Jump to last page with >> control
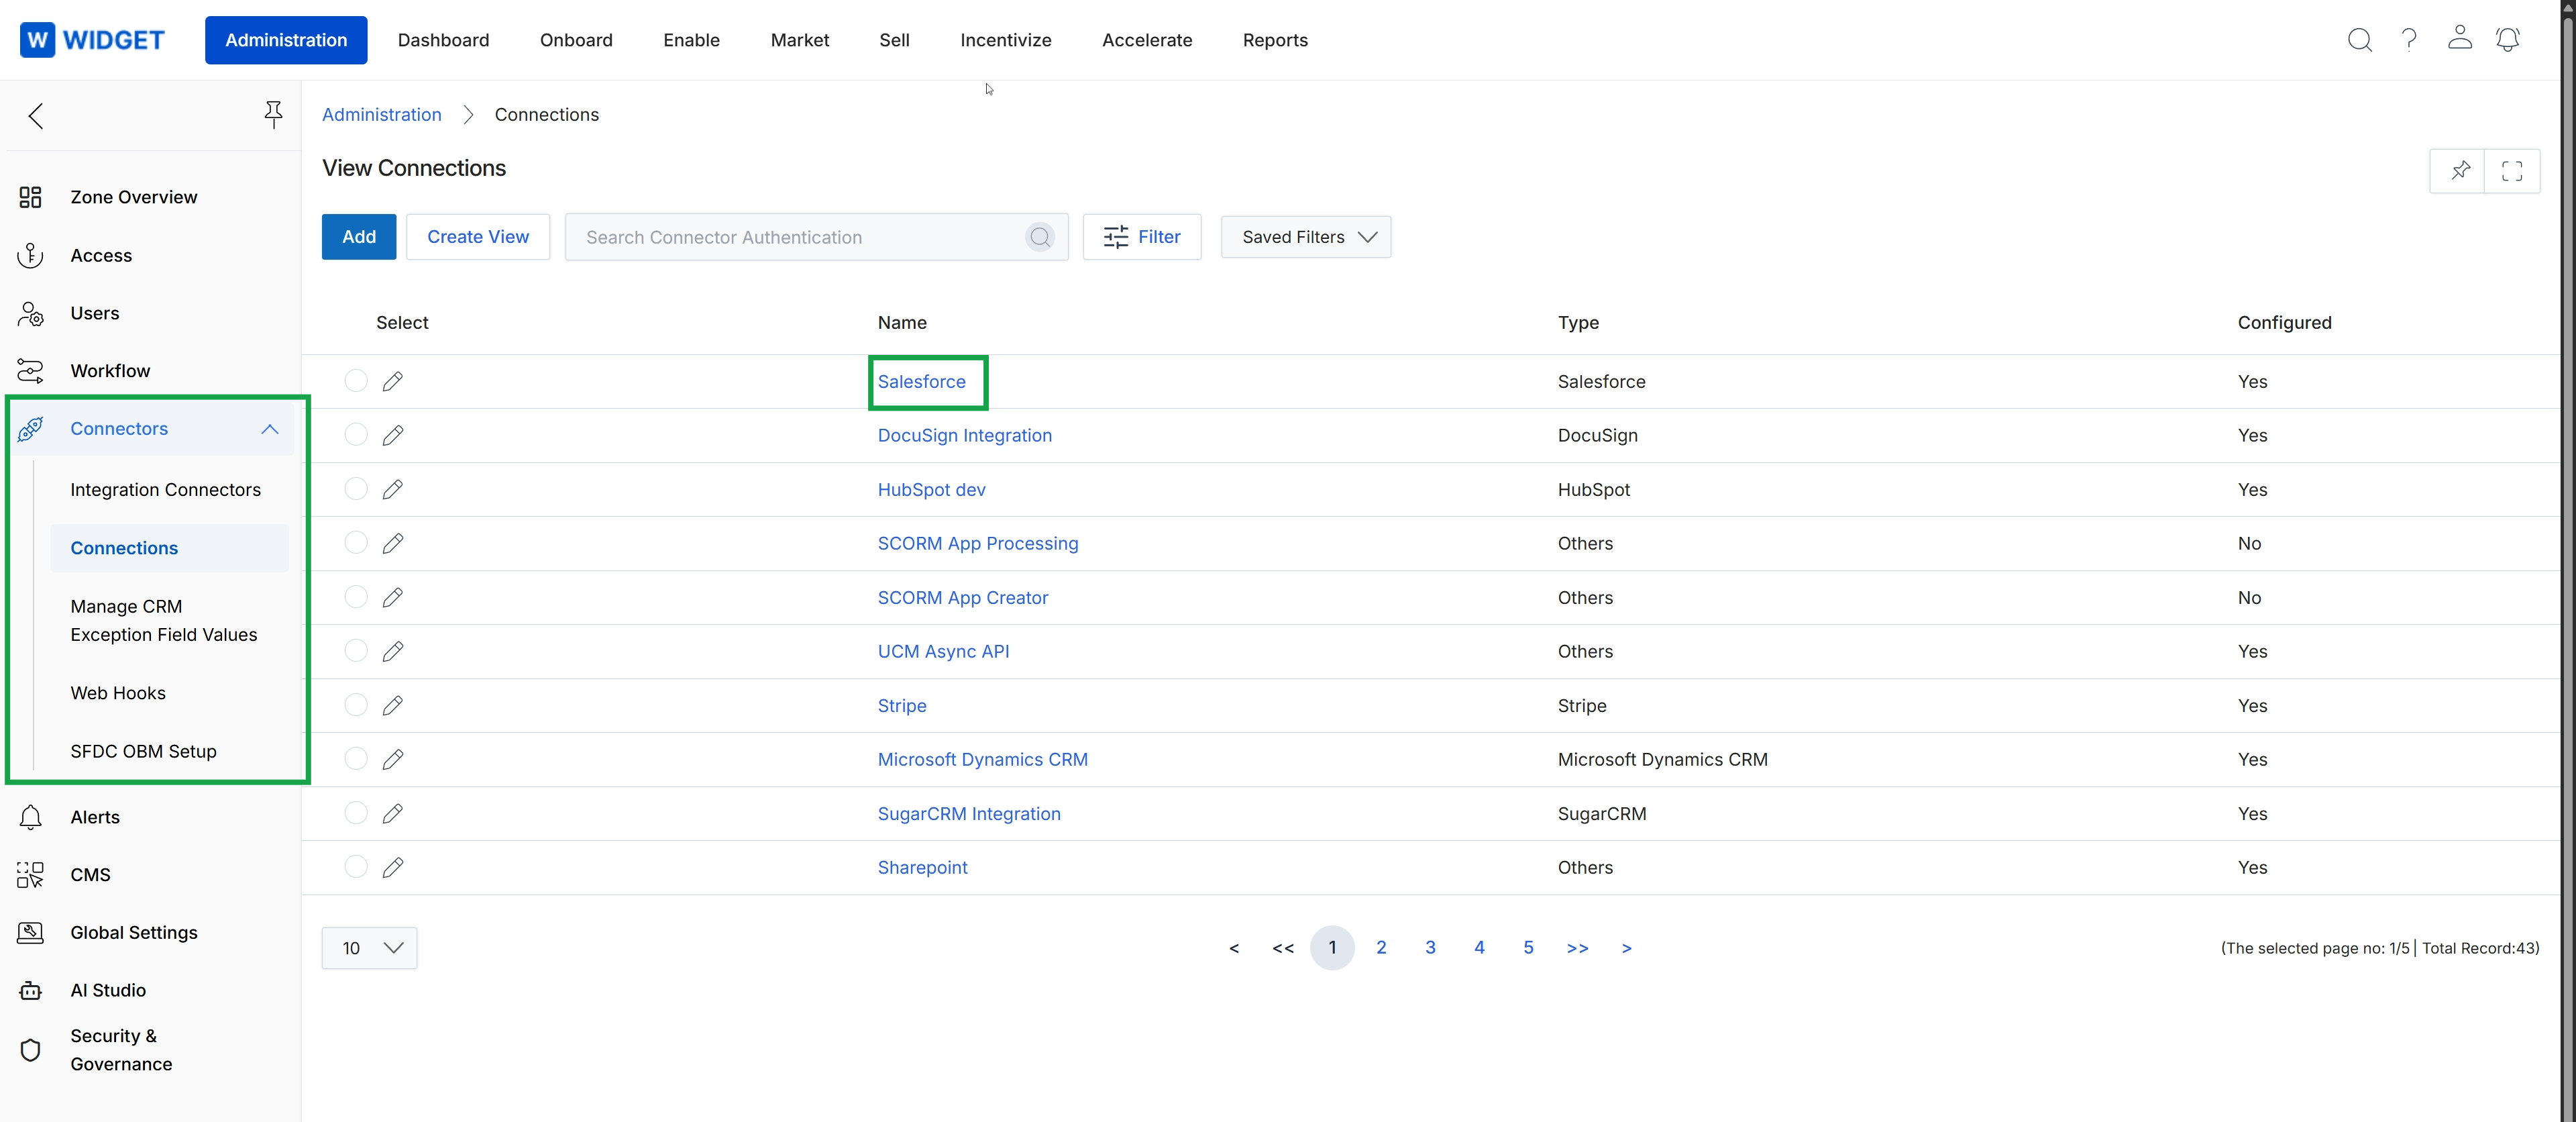 pyautogui.click(x=1577, y=948)
